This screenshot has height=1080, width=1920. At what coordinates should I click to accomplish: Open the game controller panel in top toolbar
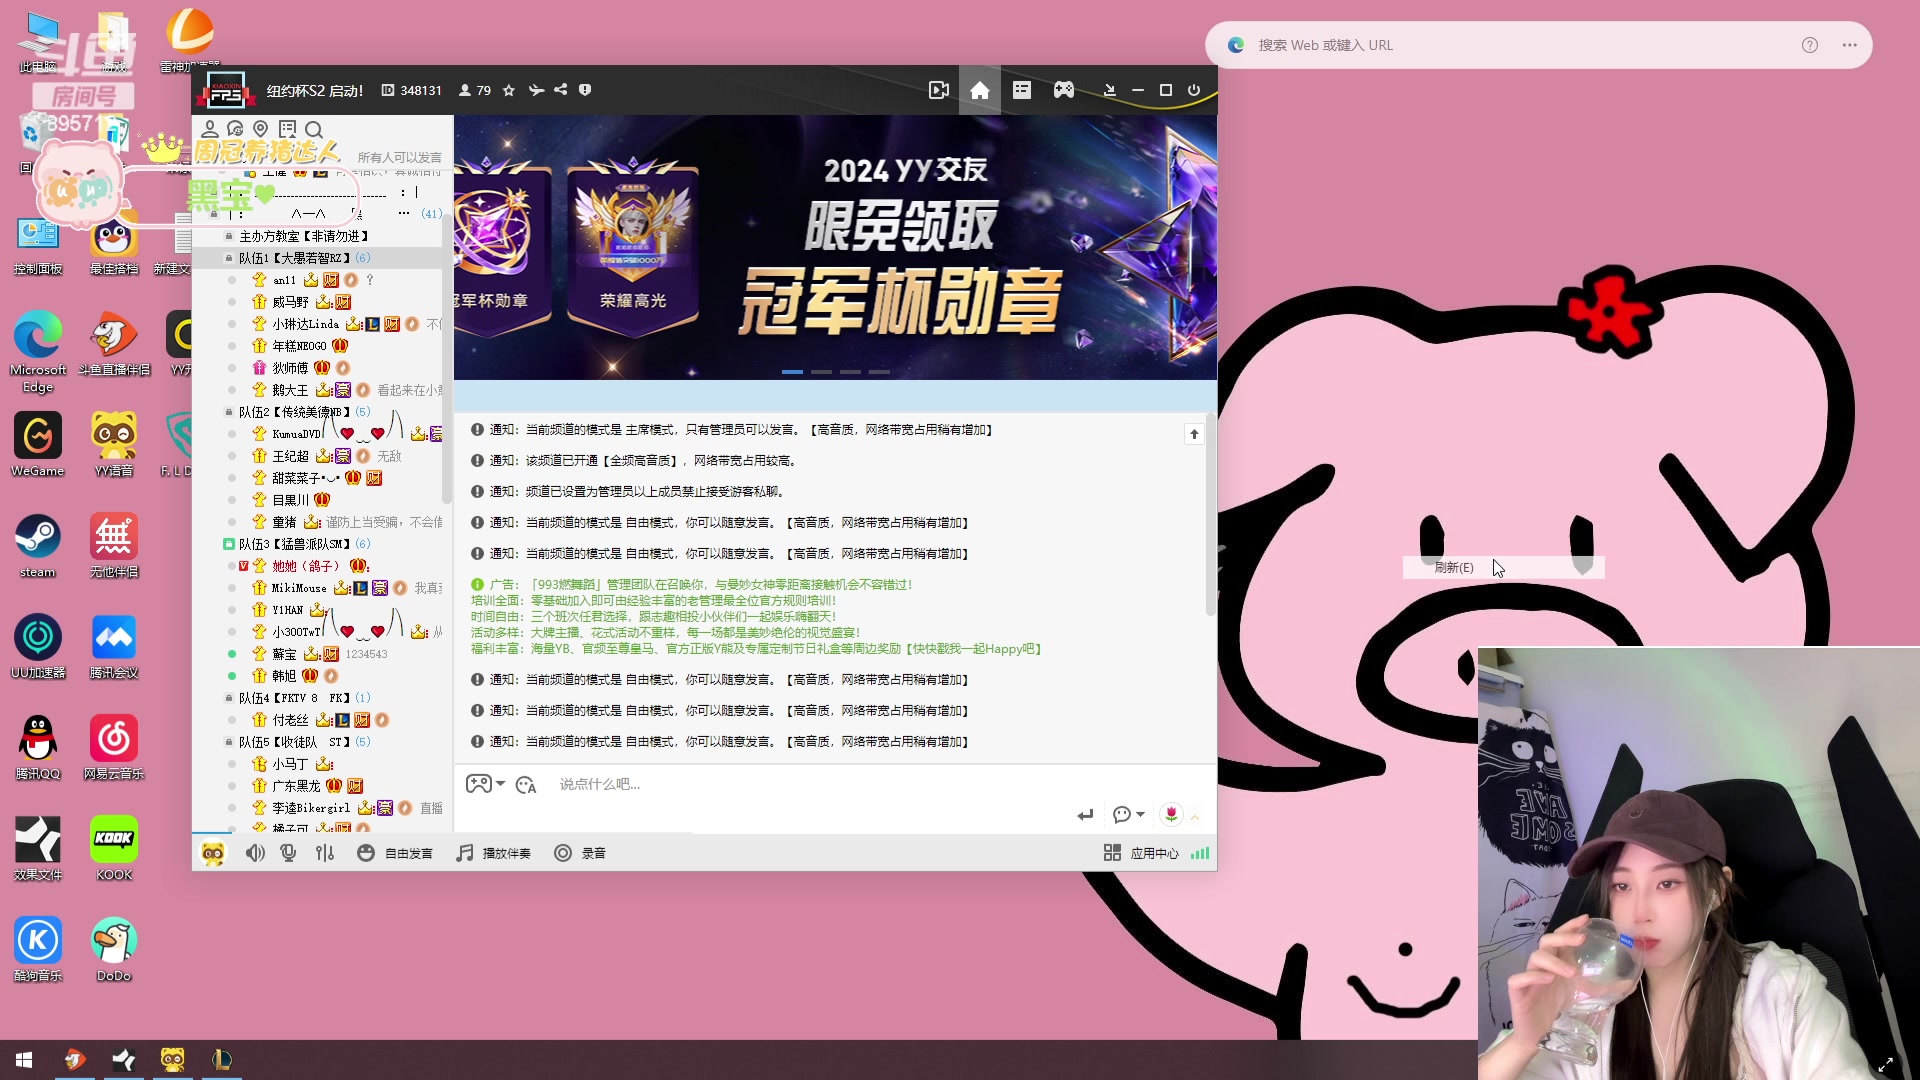click(1063, 89)
